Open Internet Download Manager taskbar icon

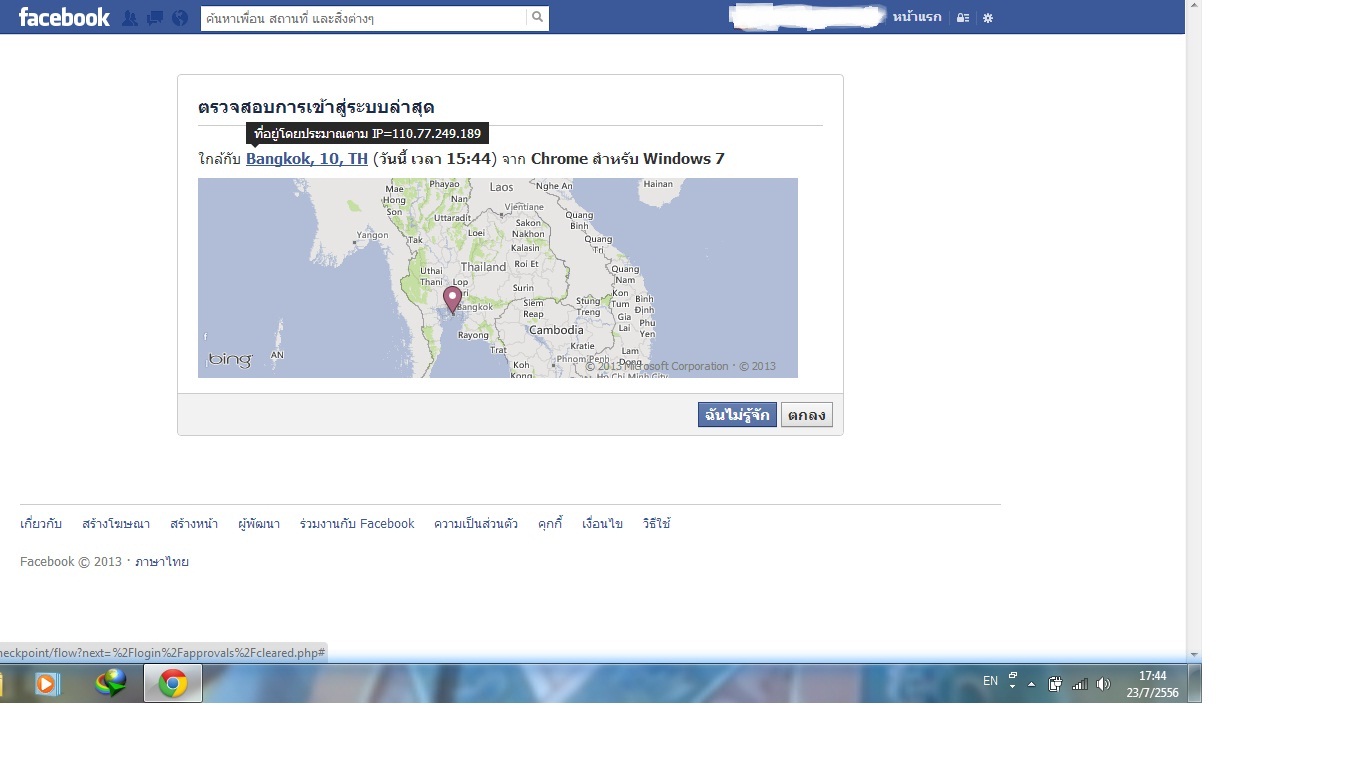pyautogui.click(x=111, y=684)
